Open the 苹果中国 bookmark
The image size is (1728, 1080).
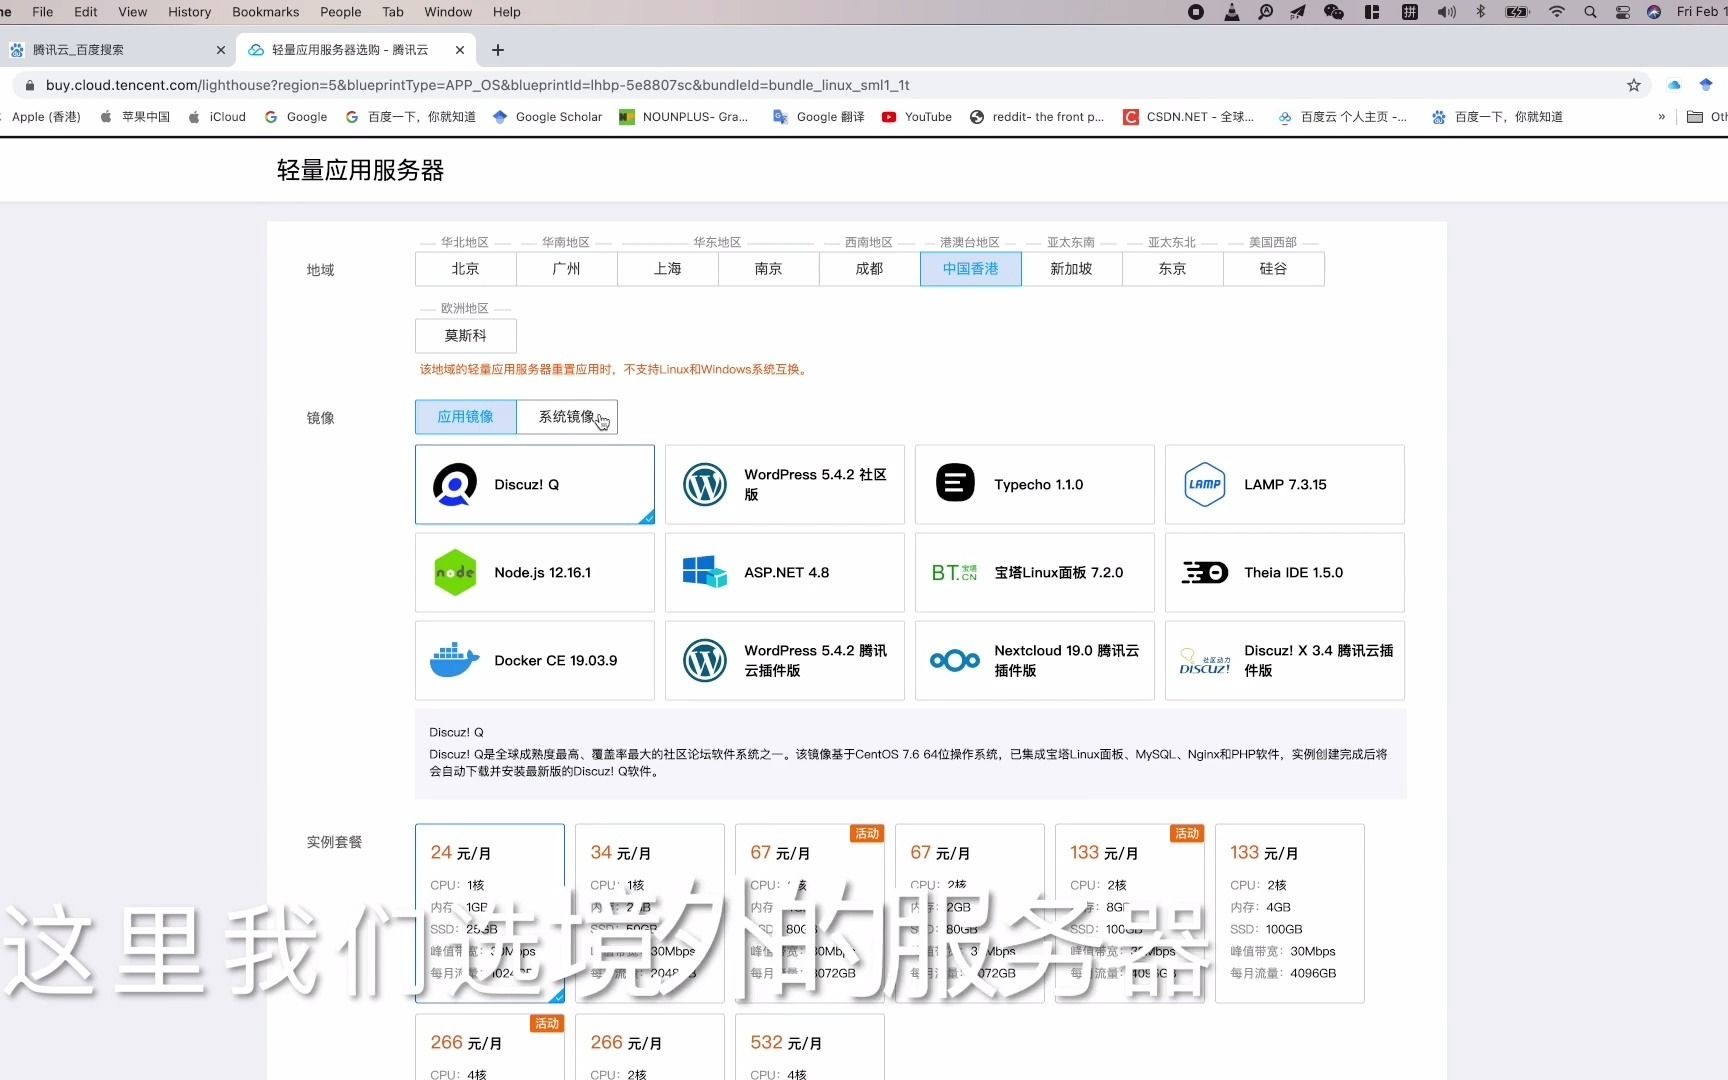pyautogui.click(x=135, y=117)
